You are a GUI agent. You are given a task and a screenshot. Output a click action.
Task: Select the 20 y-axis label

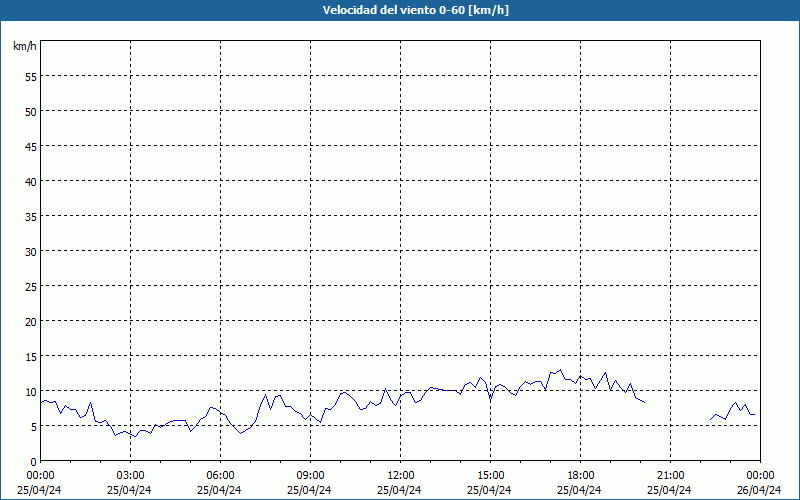(31, 322)
